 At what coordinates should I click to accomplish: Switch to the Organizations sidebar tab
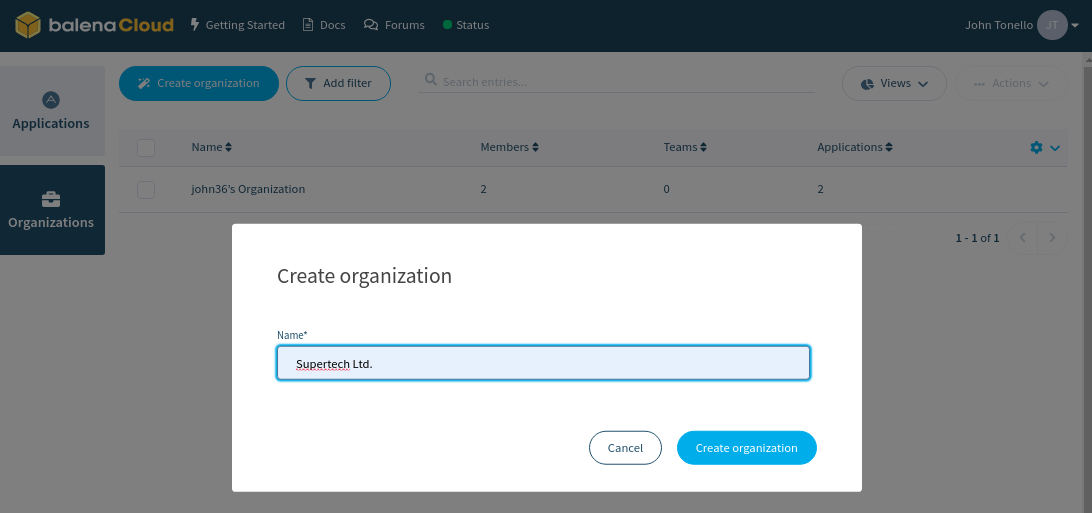(x=52, y=210)
